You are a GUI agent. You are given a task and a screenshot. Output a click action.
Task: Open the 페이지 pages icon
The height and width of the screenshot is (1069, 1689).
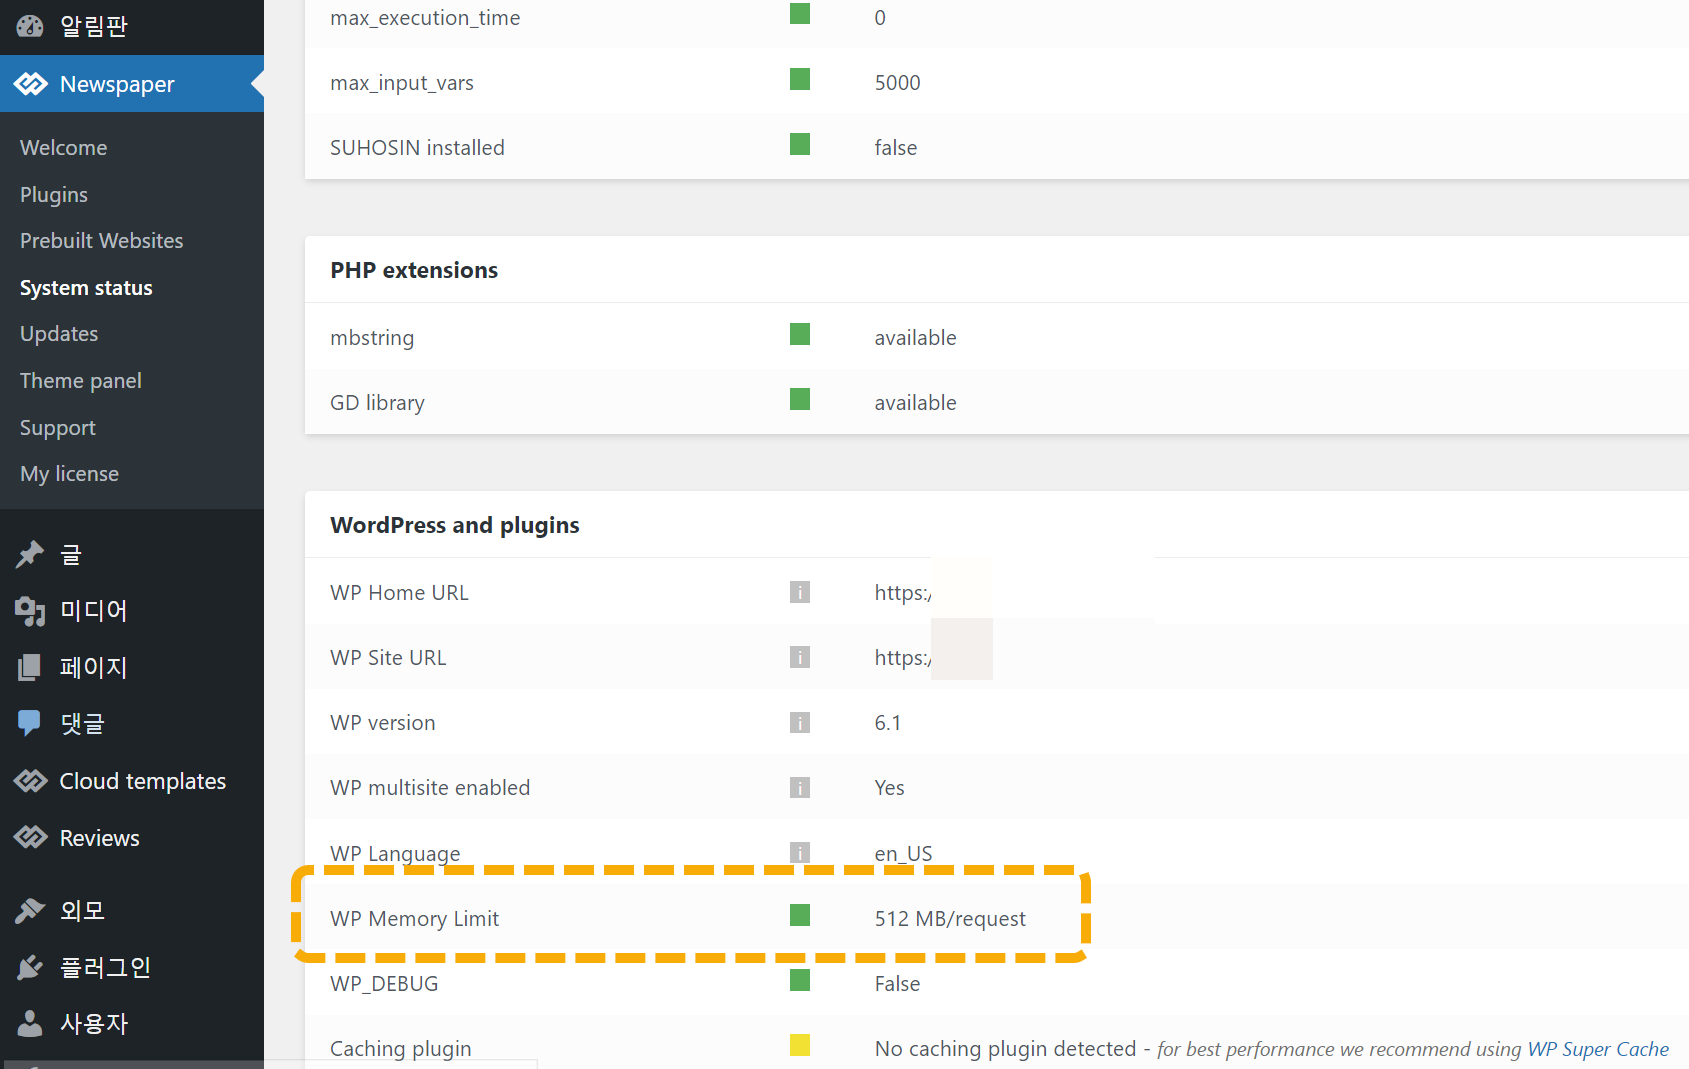tap(30, 667)
